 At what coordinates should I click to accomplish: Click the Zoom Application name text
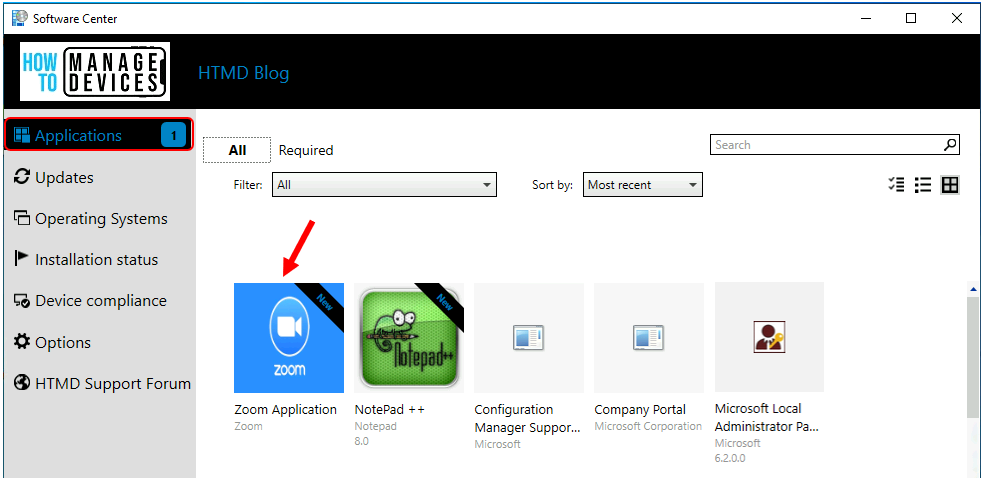click(x=286, y=410)
